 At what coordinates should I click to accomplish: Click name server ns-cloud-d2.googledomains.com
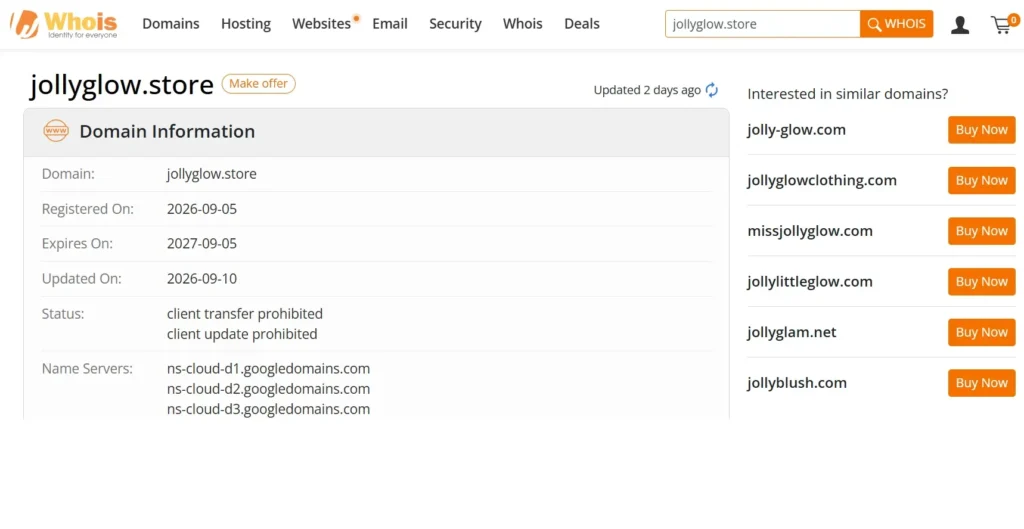268,389
